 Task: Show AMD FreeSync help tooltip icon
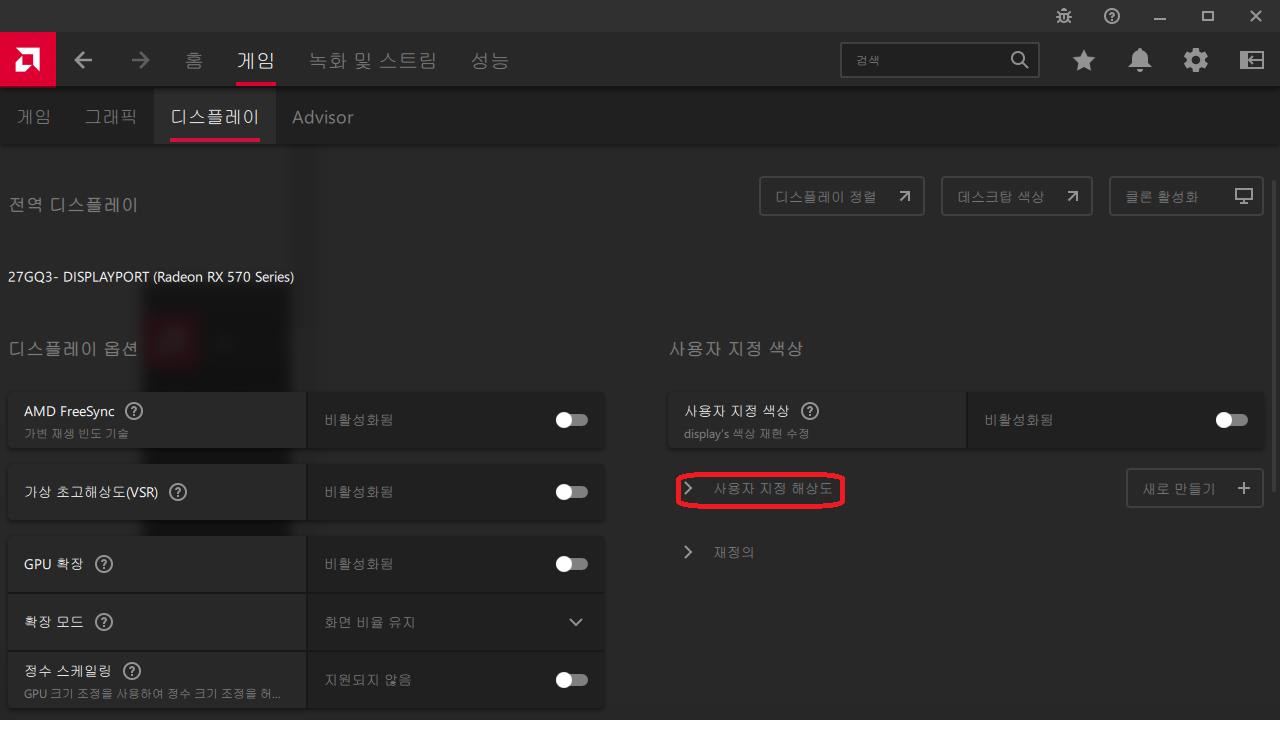[x=134, y=411]
